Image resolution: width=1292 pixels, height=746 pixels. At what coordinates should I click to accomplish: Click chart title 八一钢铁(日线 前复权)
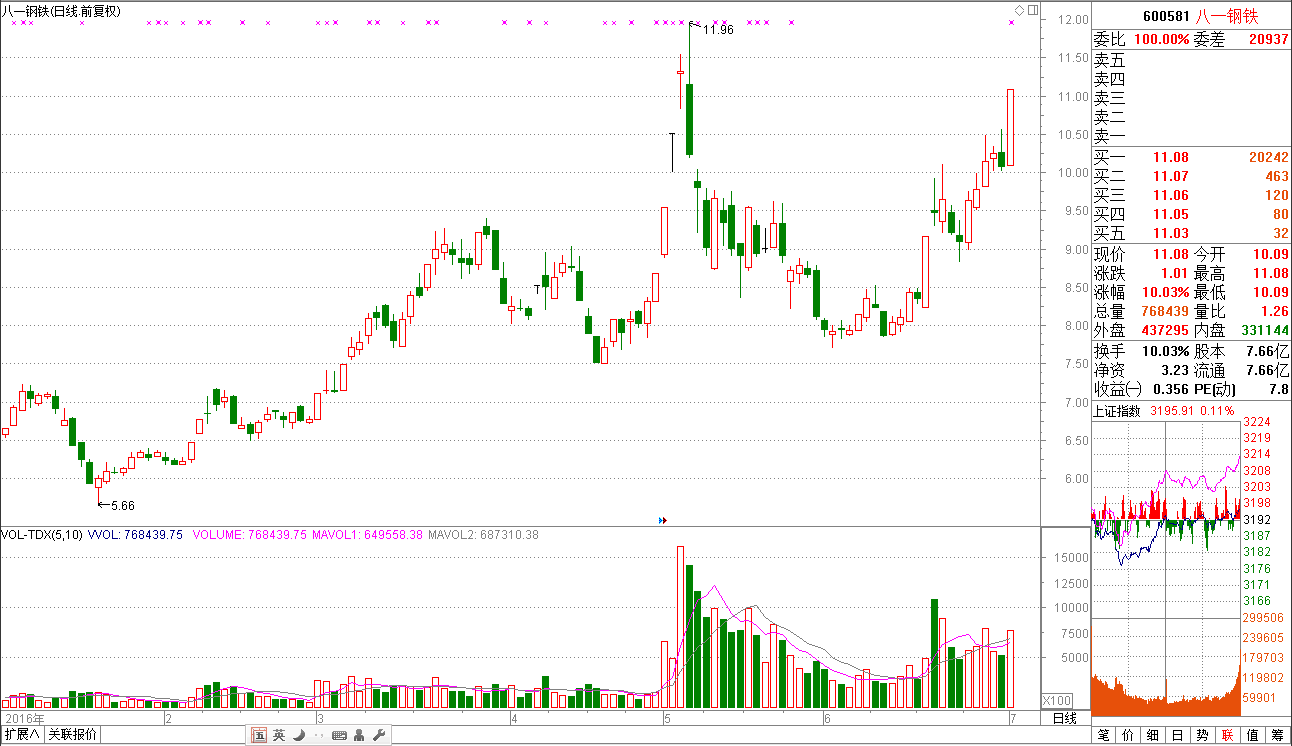[x=62, y=10]
